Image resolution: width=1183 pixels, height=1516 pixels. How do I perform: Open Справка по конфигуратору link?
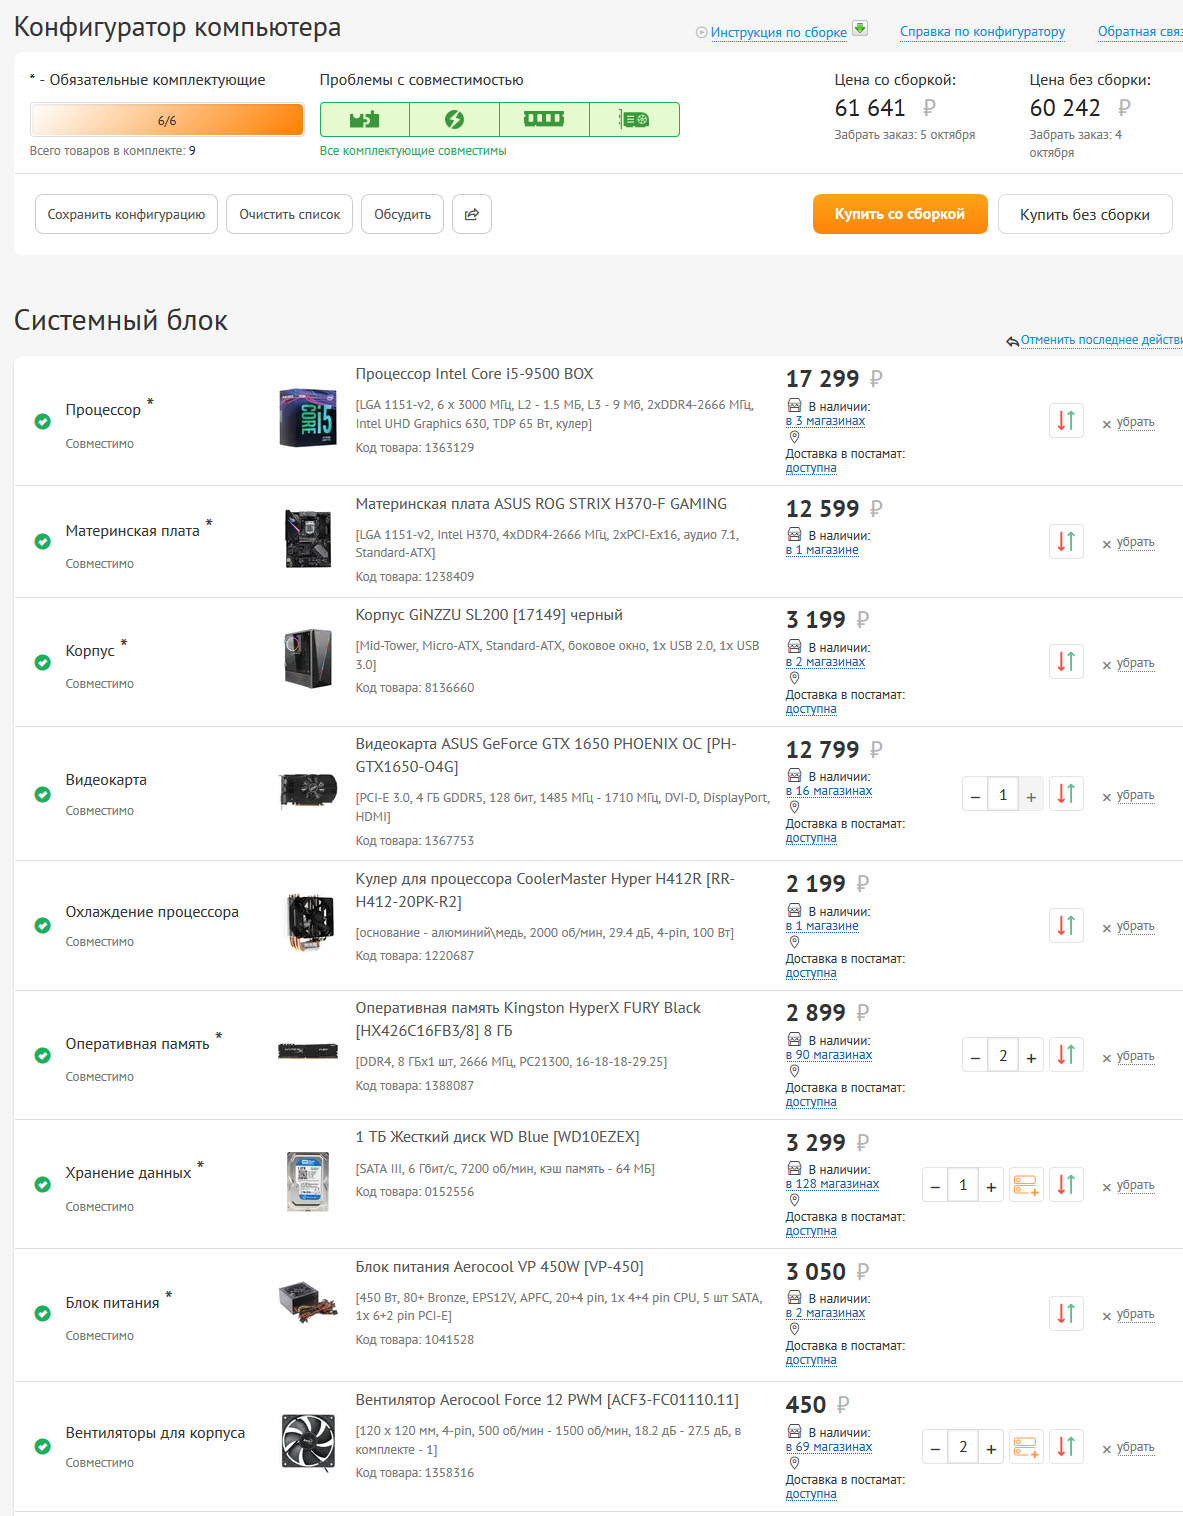click(982, 31)
